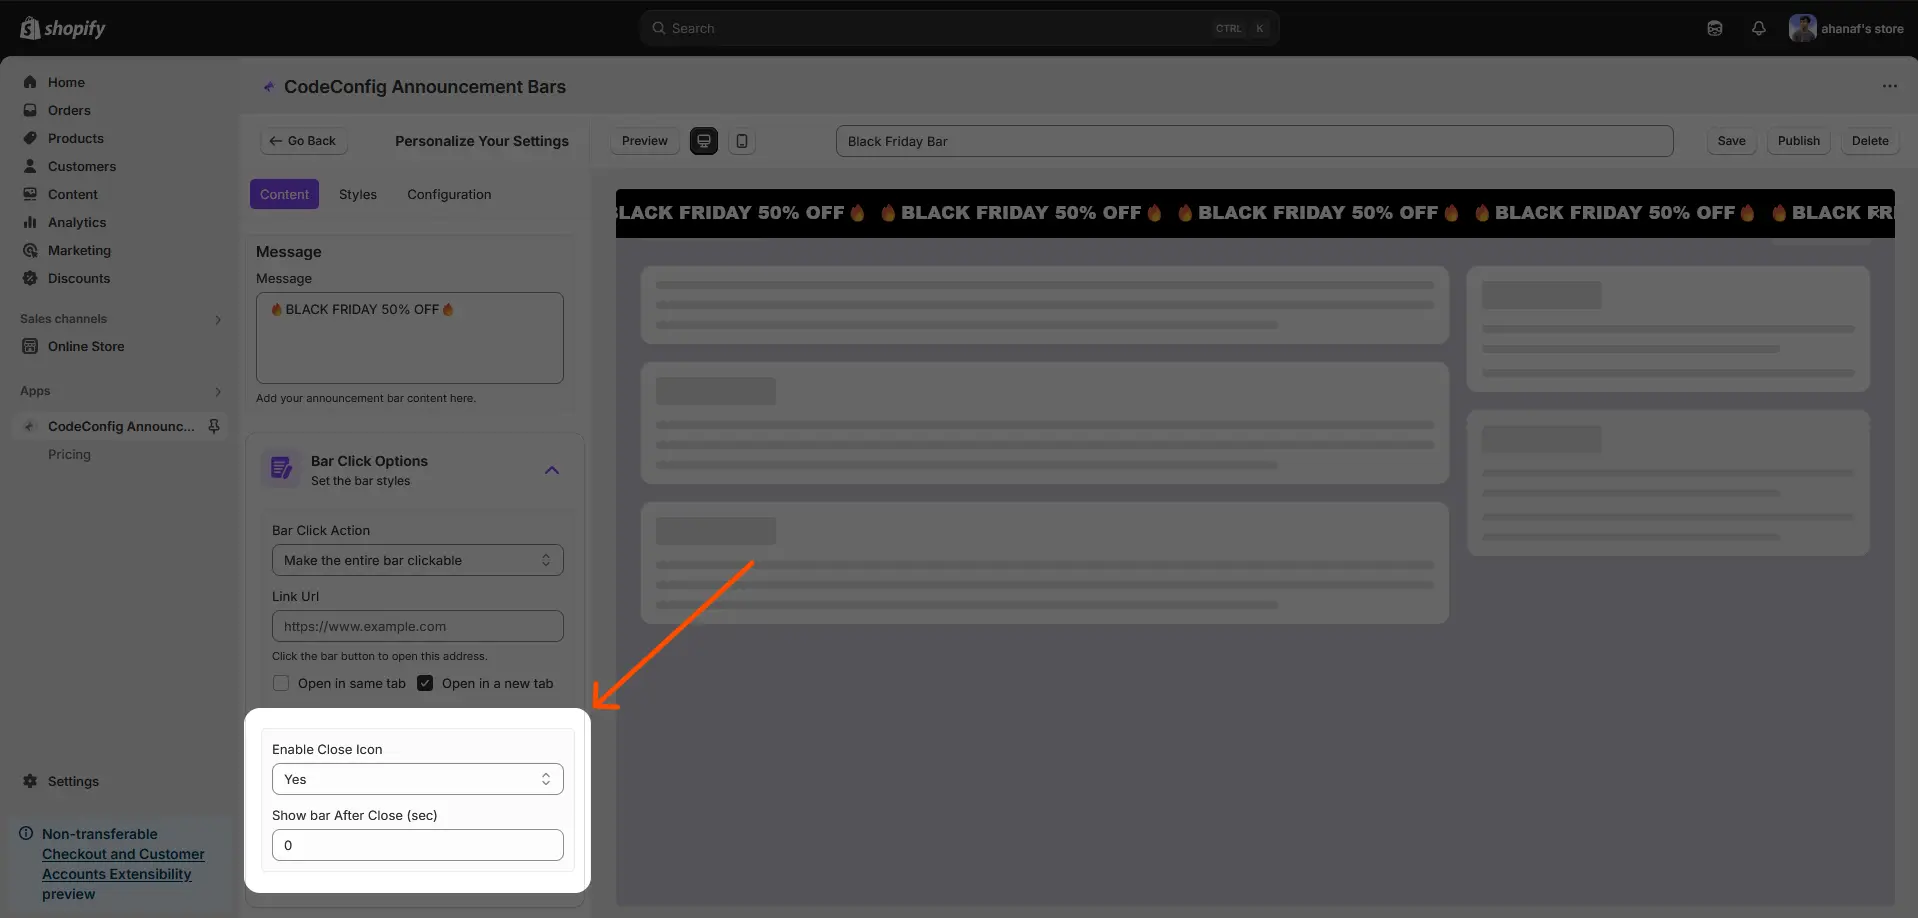Publish the announcement bar
This screenshot has width=1918, height=918.
(x=1798, y=141)
